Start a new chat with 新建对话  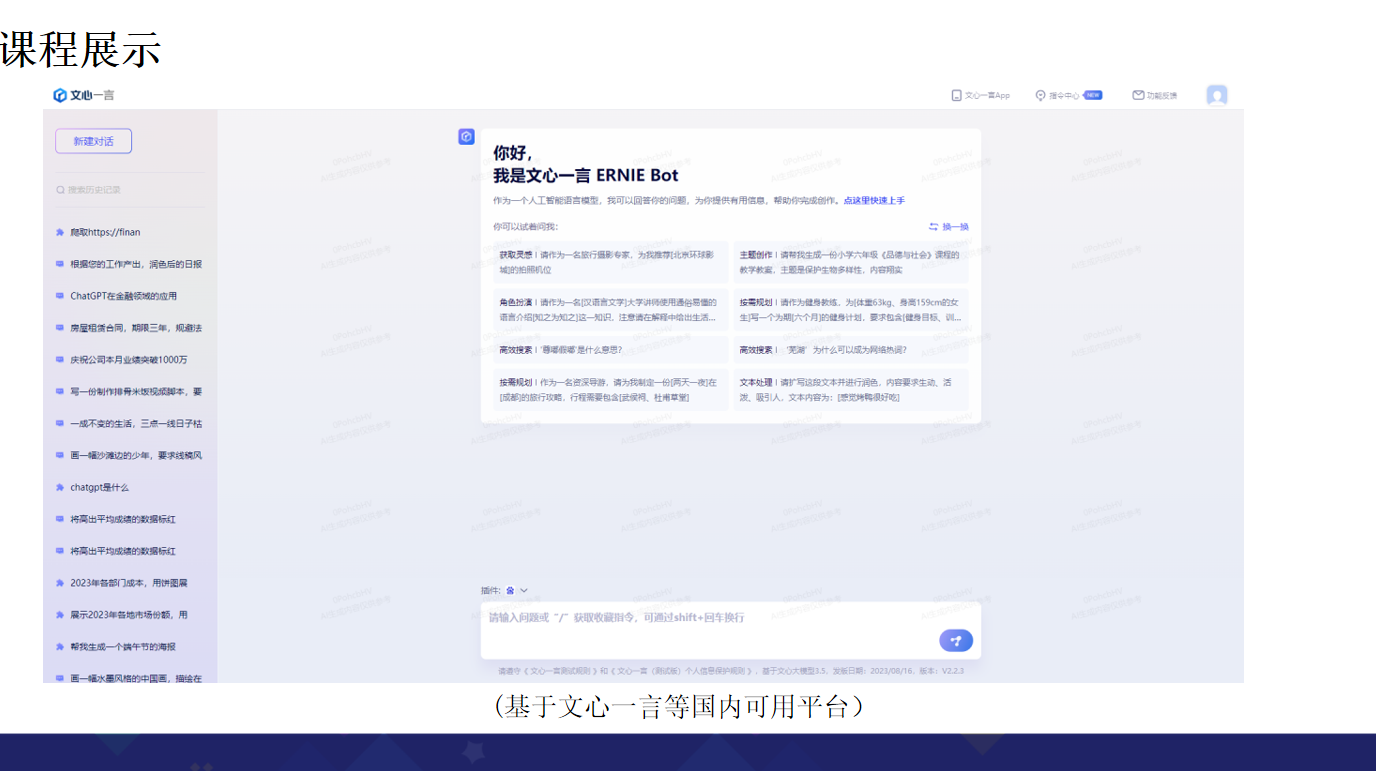93,141
